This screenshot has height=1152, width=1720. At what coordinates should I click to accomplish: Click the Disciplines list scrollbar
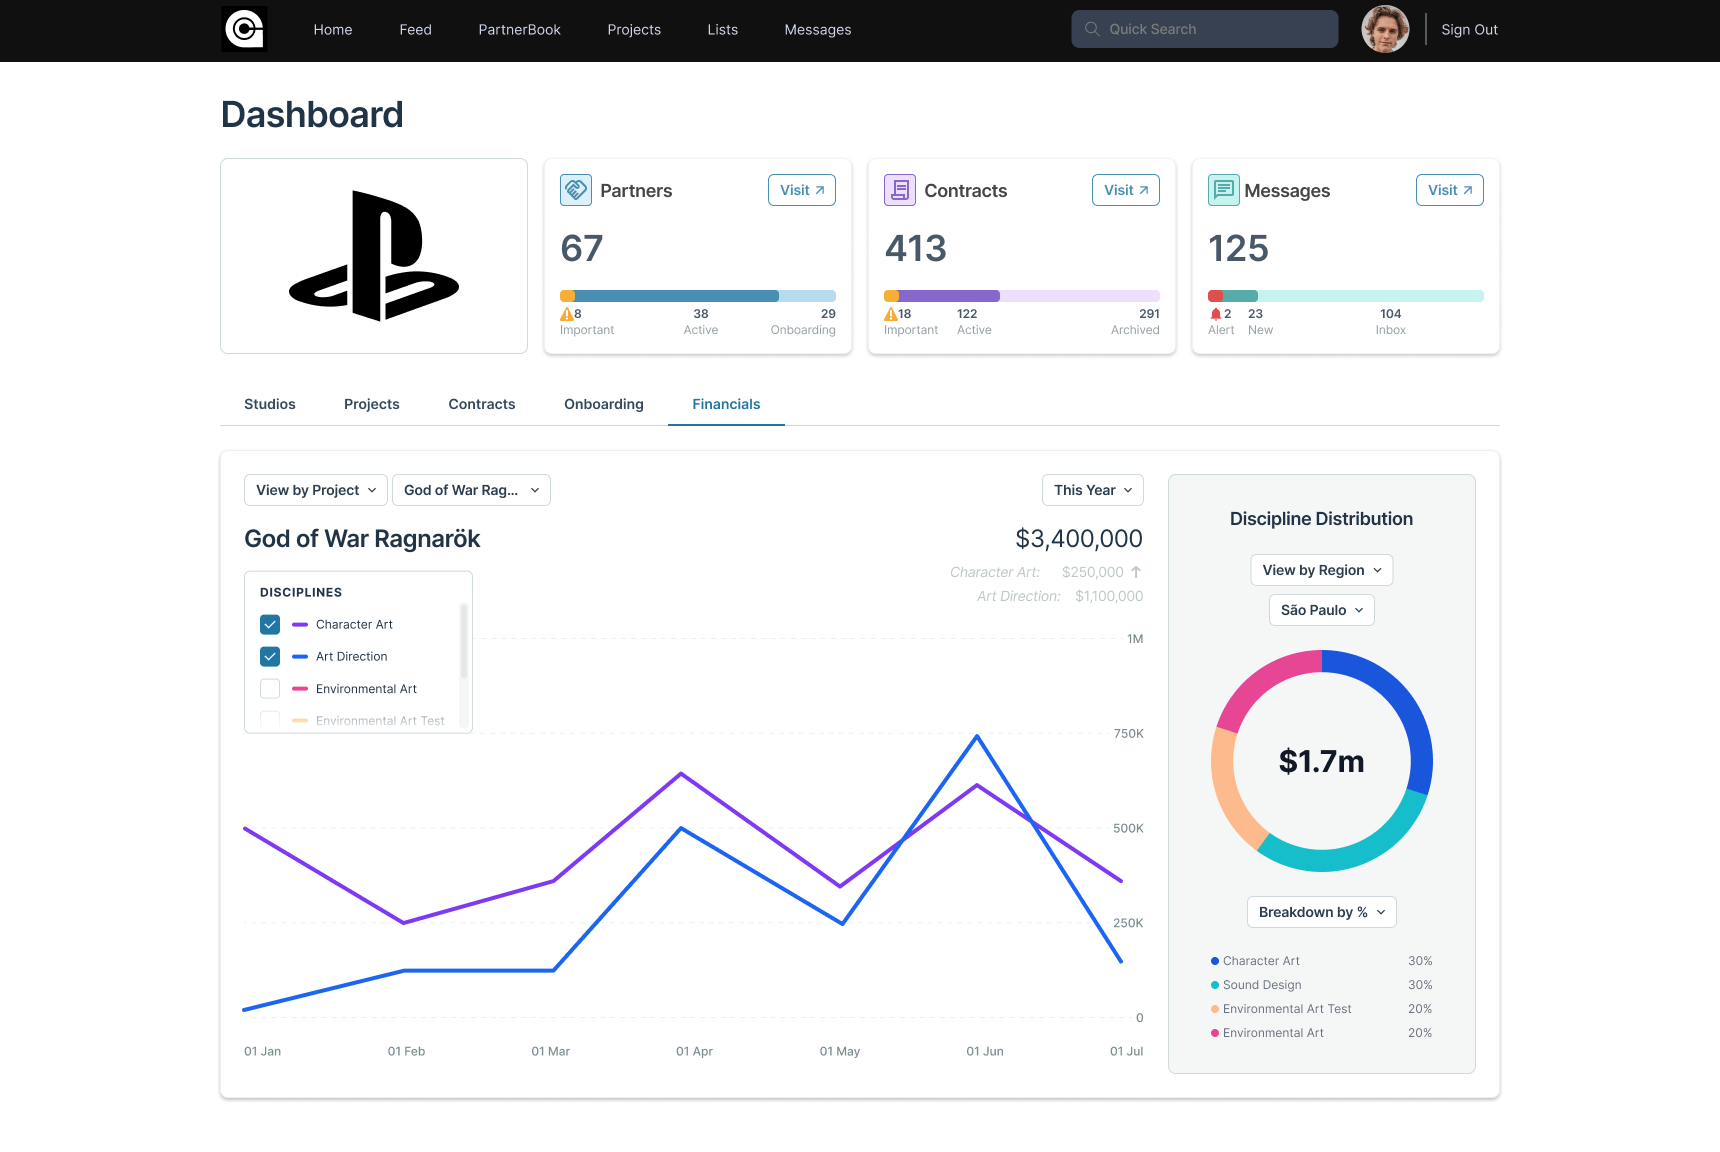[x=464, y=642]
